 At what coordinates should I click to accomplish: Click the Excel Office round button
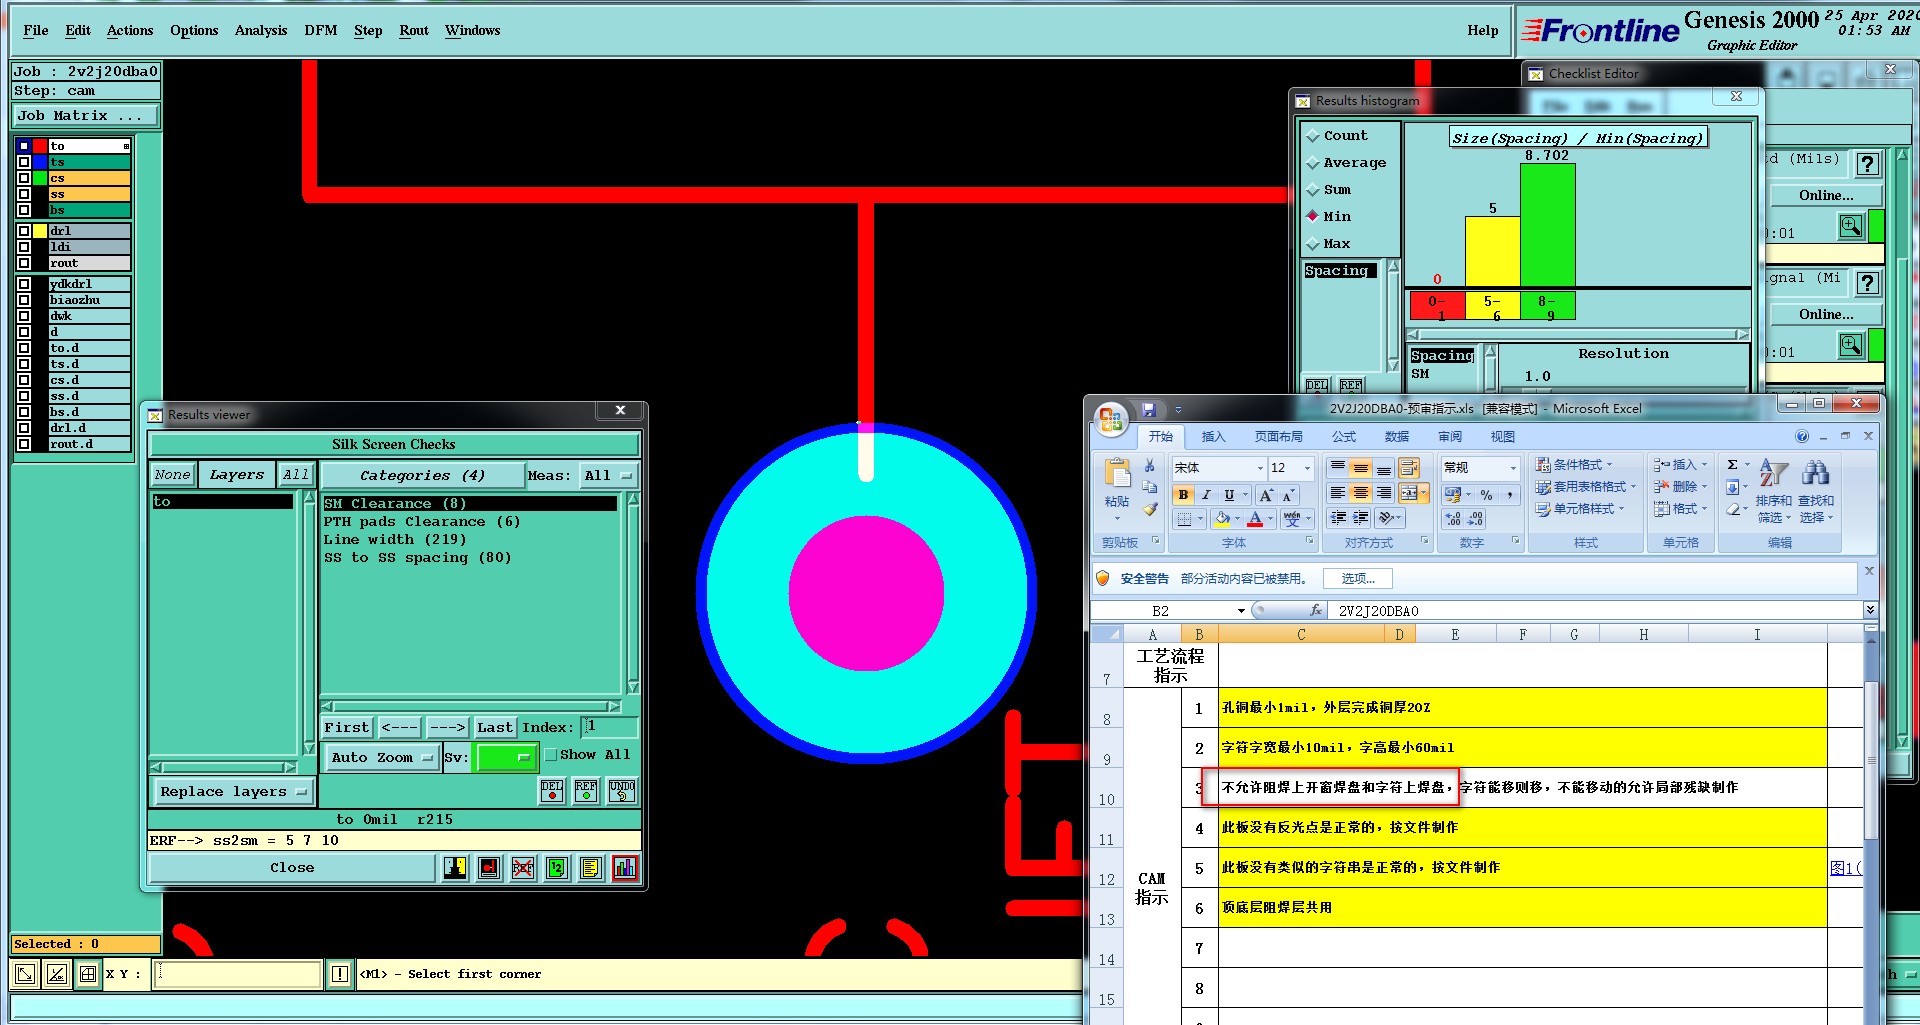1111,418
